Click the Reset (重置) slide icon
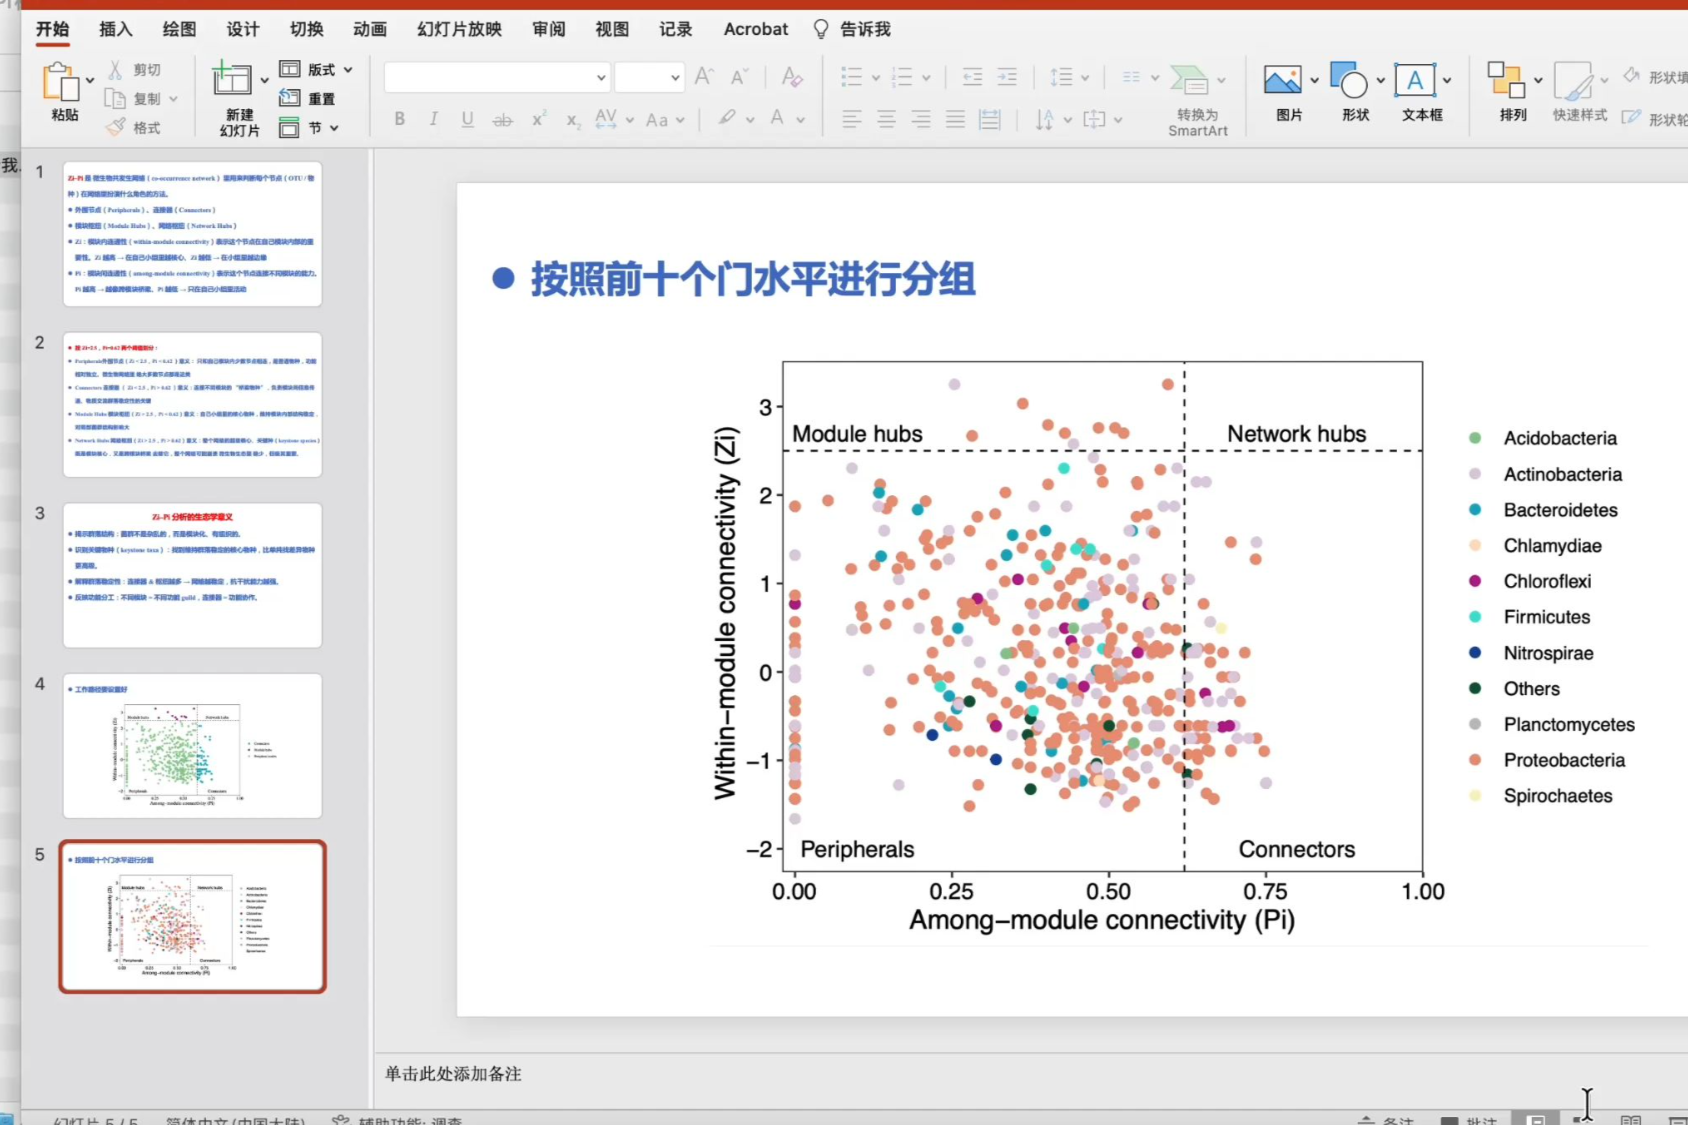The image size is (1688, 1125). (x=290, y=98)
